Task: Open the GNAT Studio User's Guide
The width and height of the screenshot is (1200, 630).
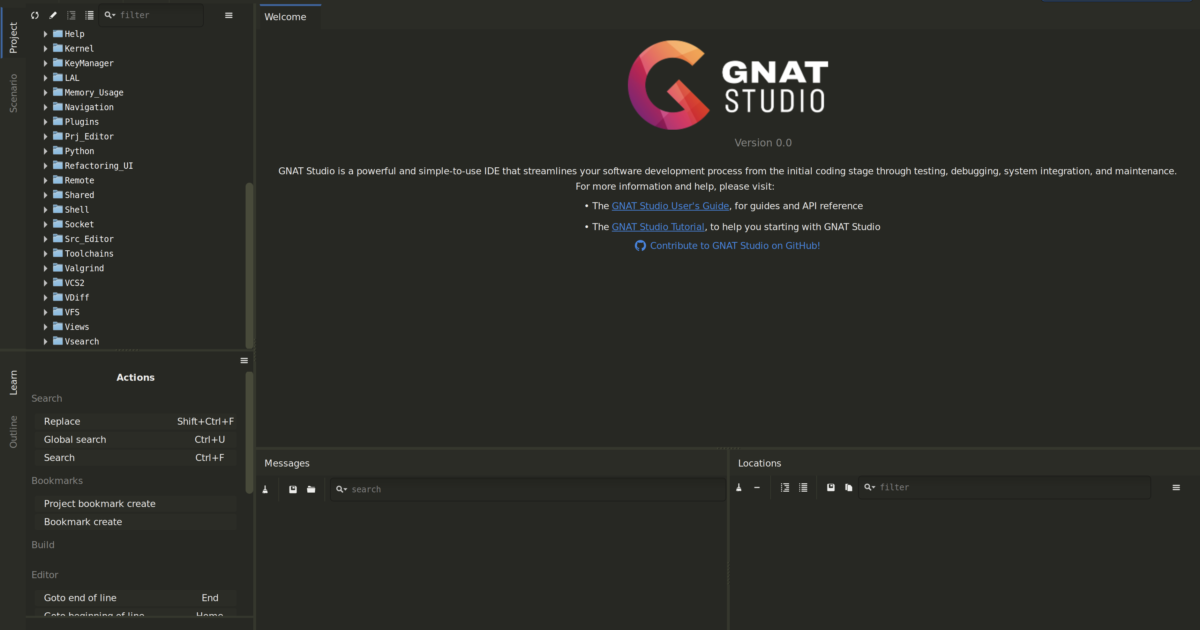Action: (x=670, y=205)
